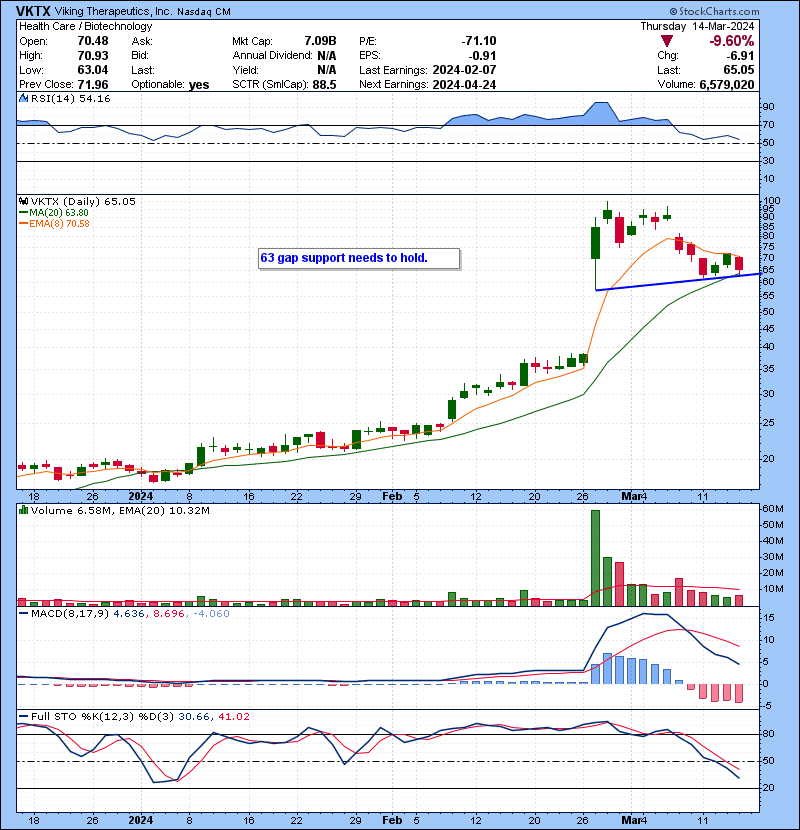This screenshot has width=800, height=830.
Task: Click the red down-triangle change indicator
Action: click(x=667, y=41)
